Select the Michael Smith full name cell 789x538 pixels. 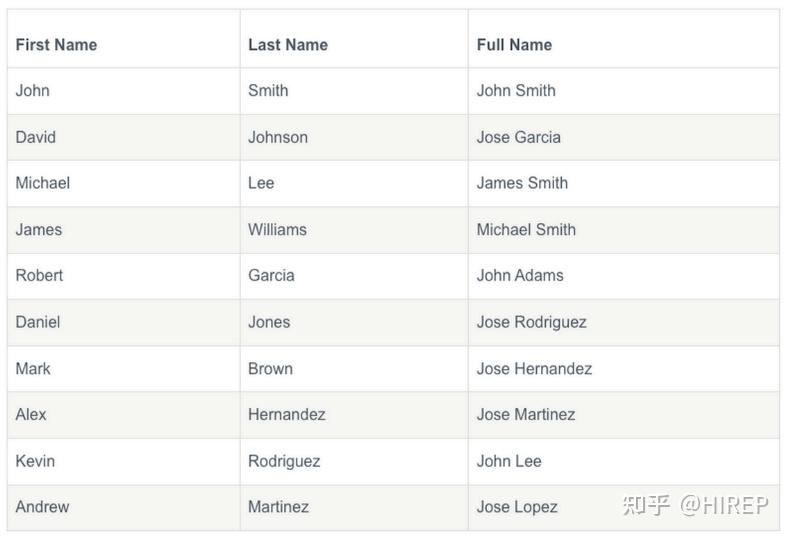click(526, 229)
